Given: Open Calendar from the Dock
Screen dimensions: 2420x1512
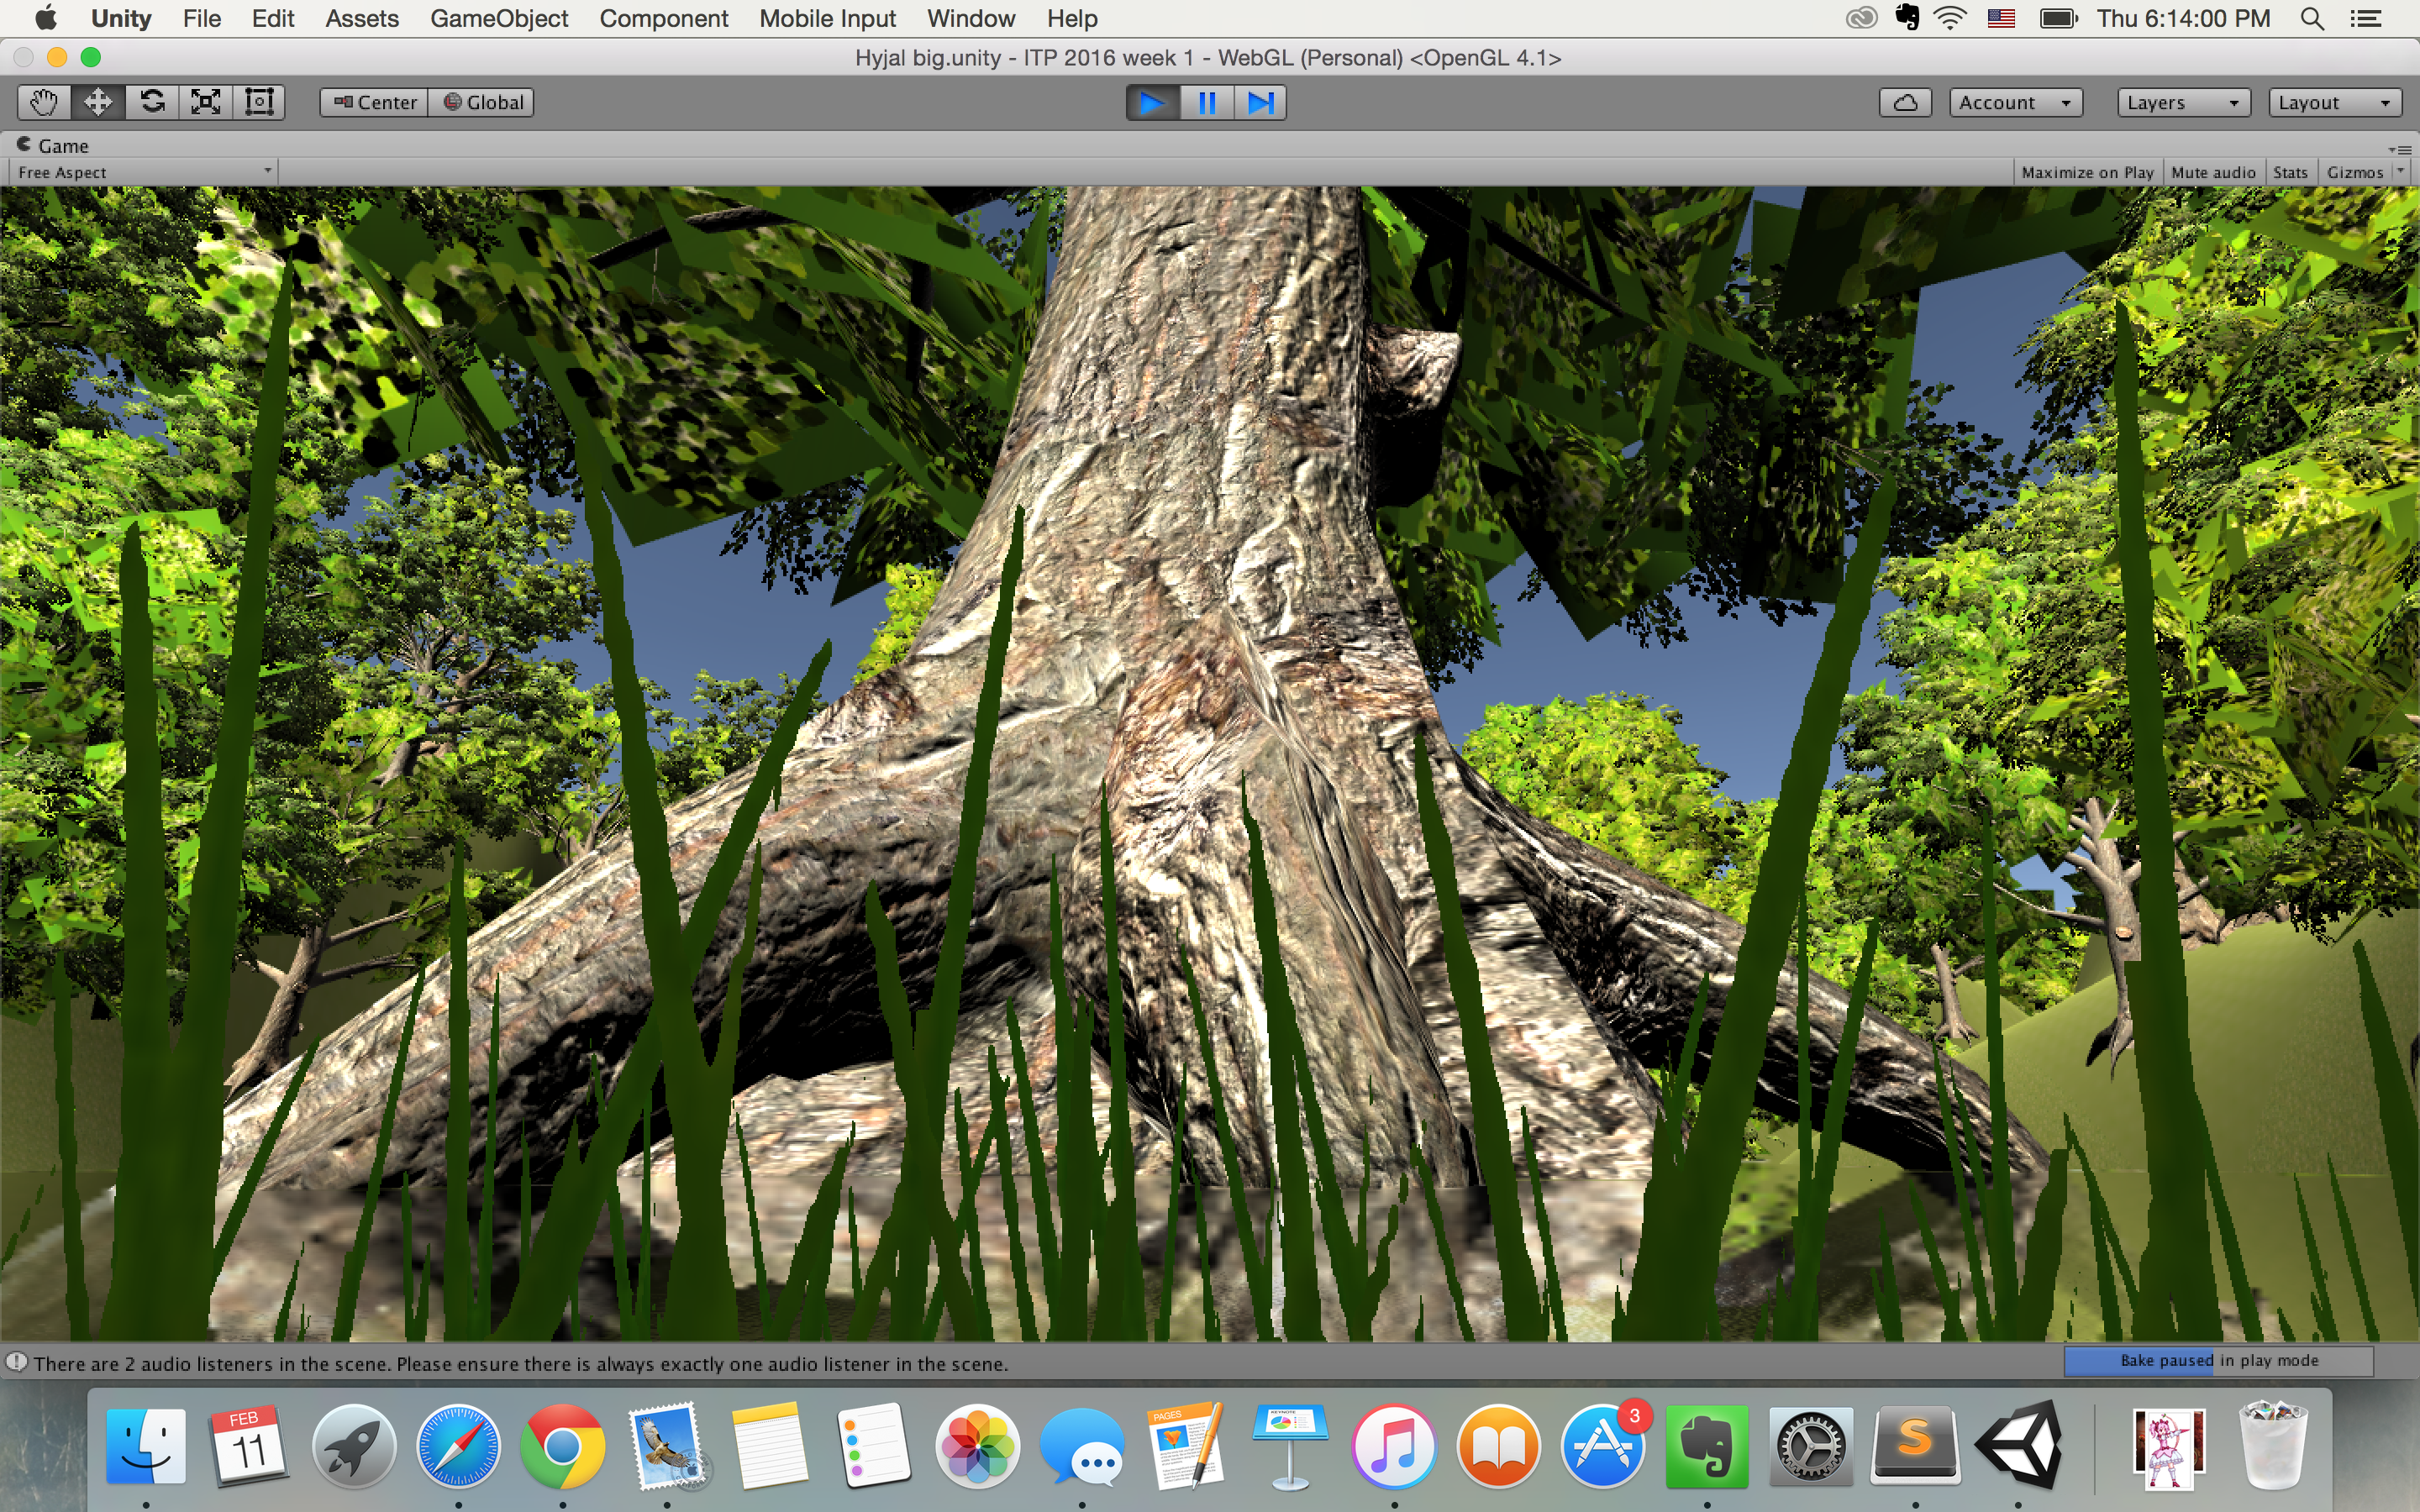Looking at the screenshot, I should [249, 1446].
